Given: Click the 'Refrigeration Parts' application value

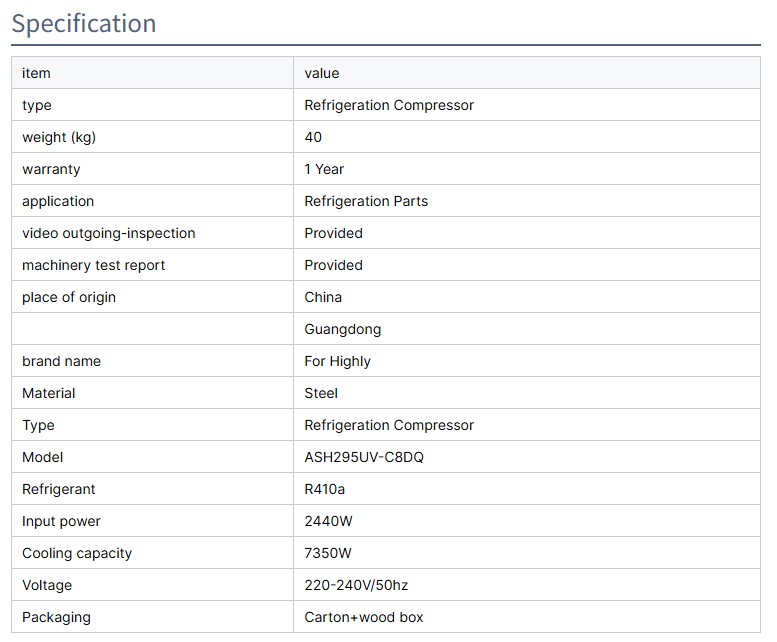Looking at the screenshot, I should pos(366,201).
